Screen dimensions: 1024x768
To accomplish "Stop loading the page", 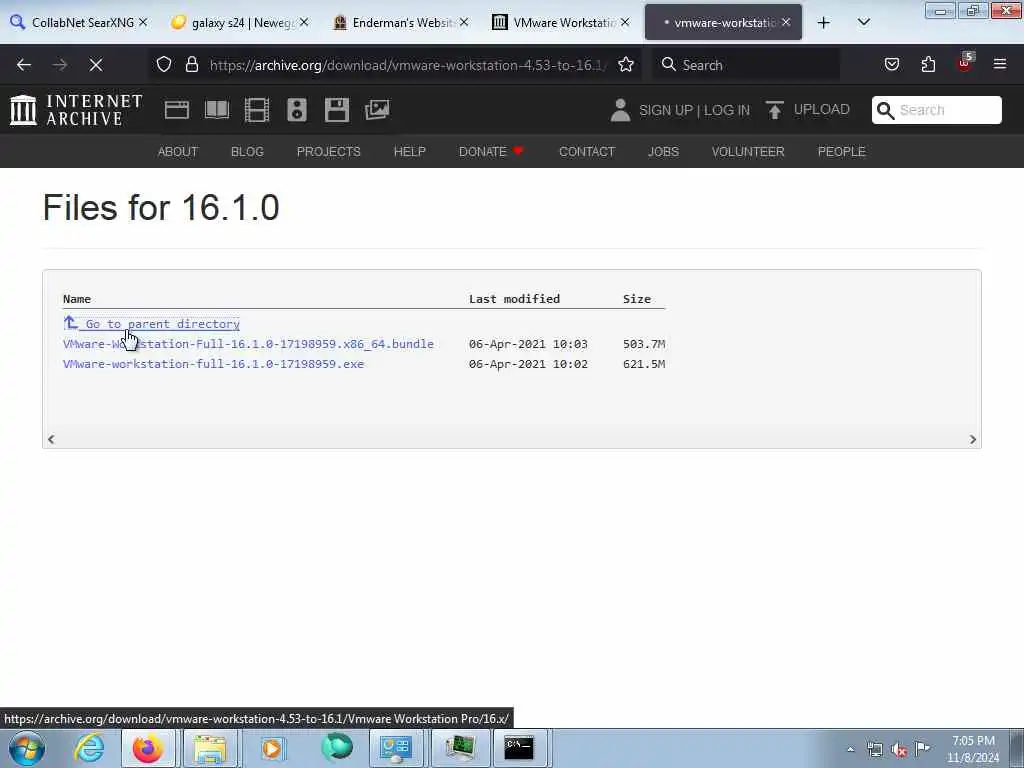I will [96, 65].
